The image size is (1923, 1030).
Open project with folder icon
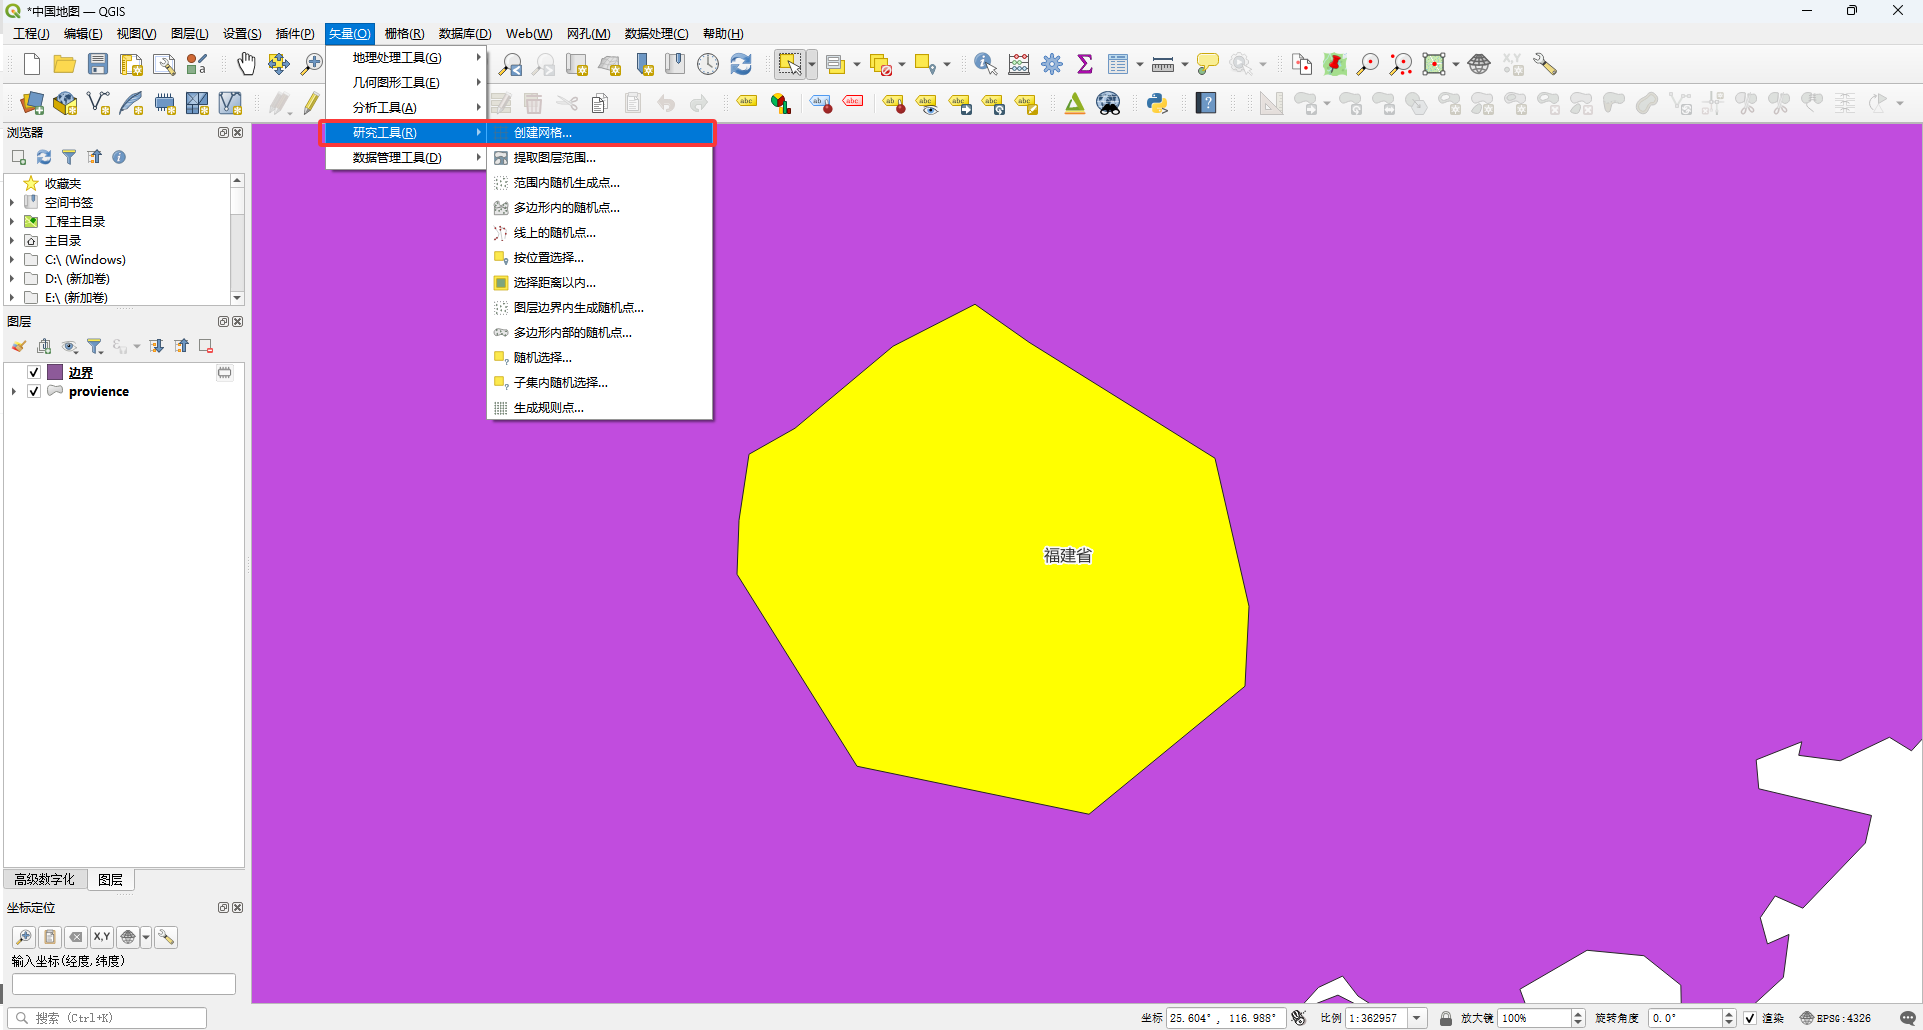pyautogui.click(x=64, y=65)
